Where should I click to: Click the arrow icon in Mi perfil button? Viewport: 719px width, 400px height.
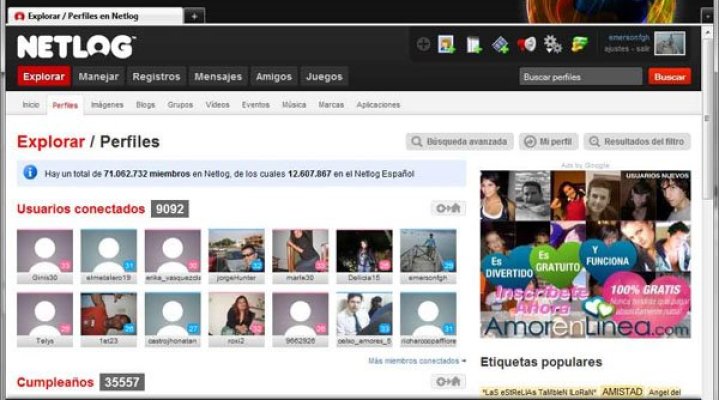pos(530,142)
